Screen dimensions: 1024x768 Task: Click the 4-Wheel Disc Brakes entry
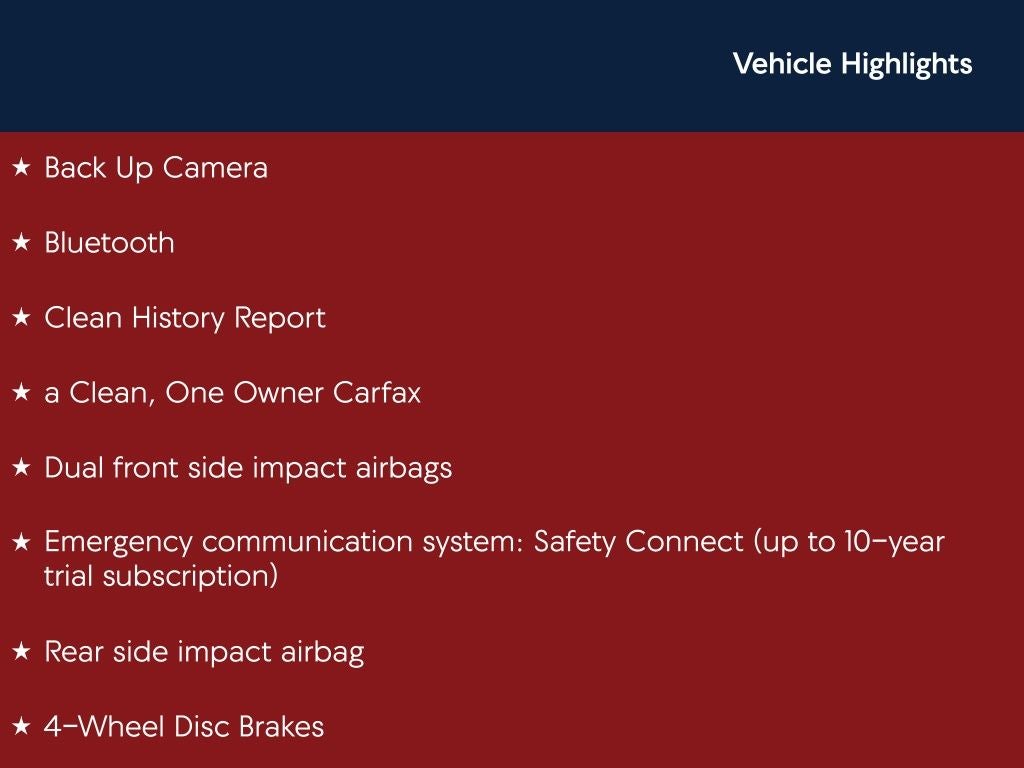point(184,727)
